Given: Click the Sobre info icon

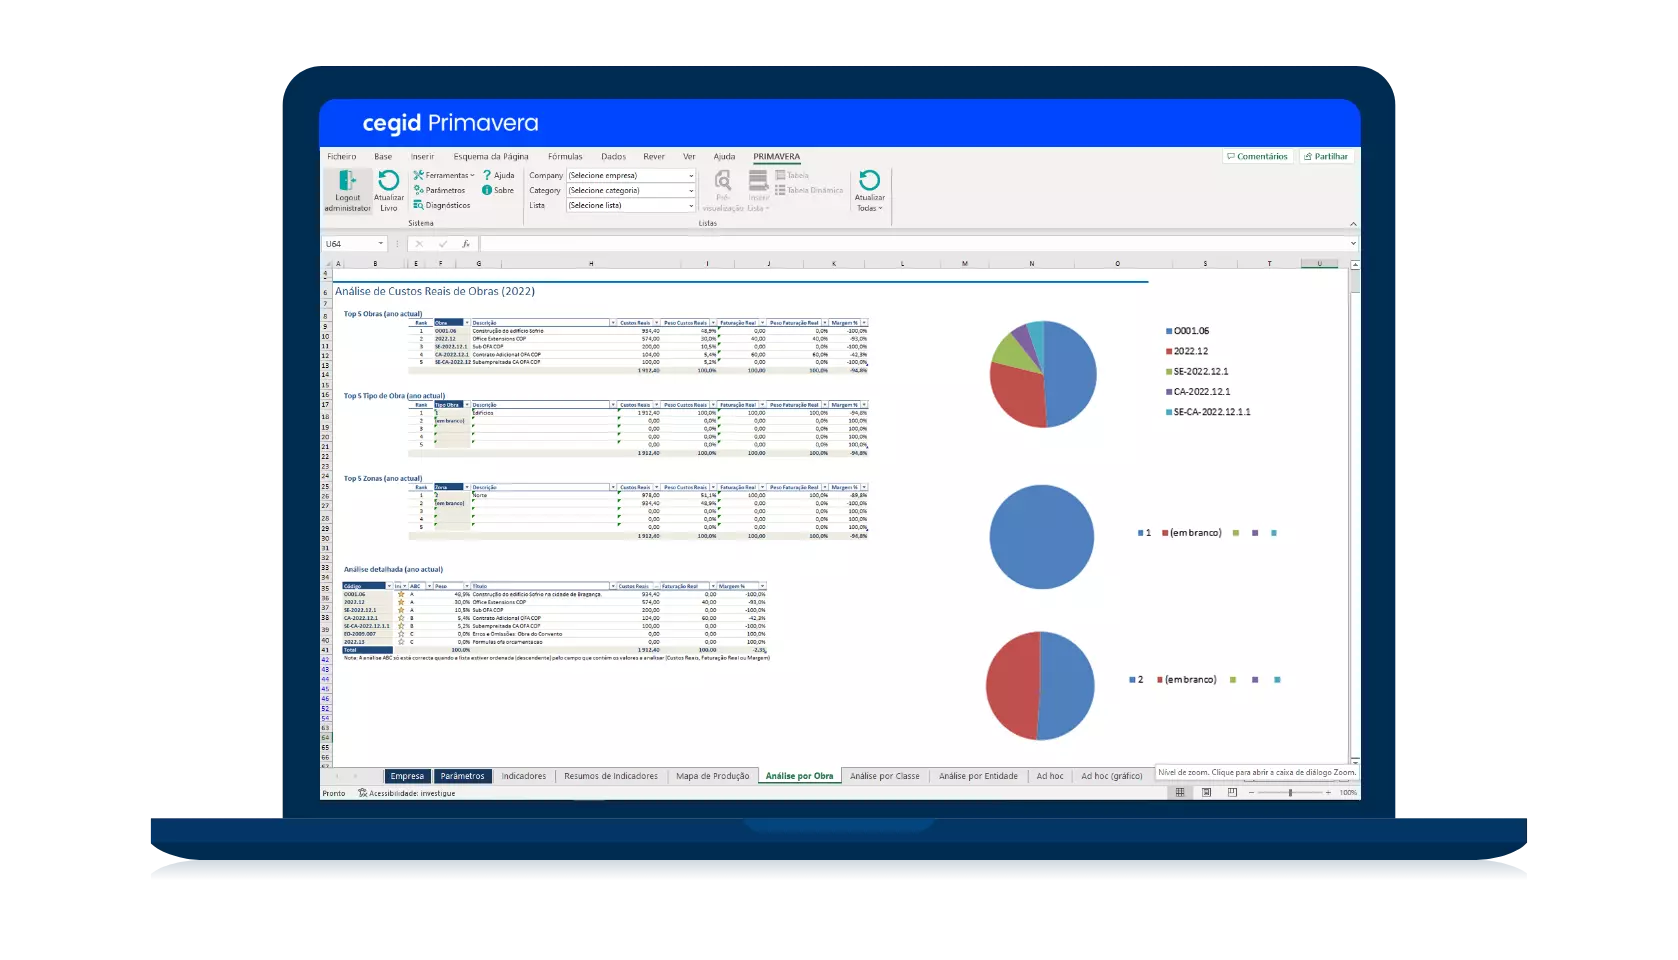Looking at the screenshot, I should 487,190.
